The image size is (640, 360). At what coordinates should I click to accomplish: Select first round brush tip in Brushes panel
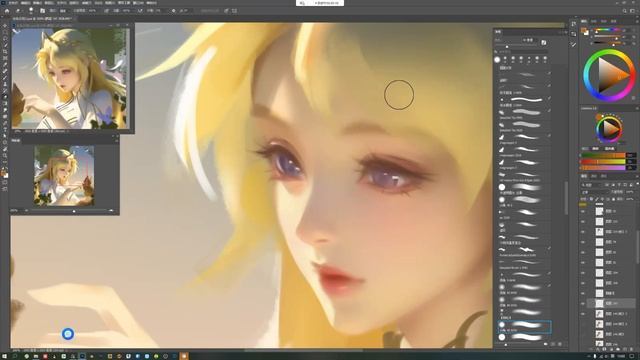point(497,60)
